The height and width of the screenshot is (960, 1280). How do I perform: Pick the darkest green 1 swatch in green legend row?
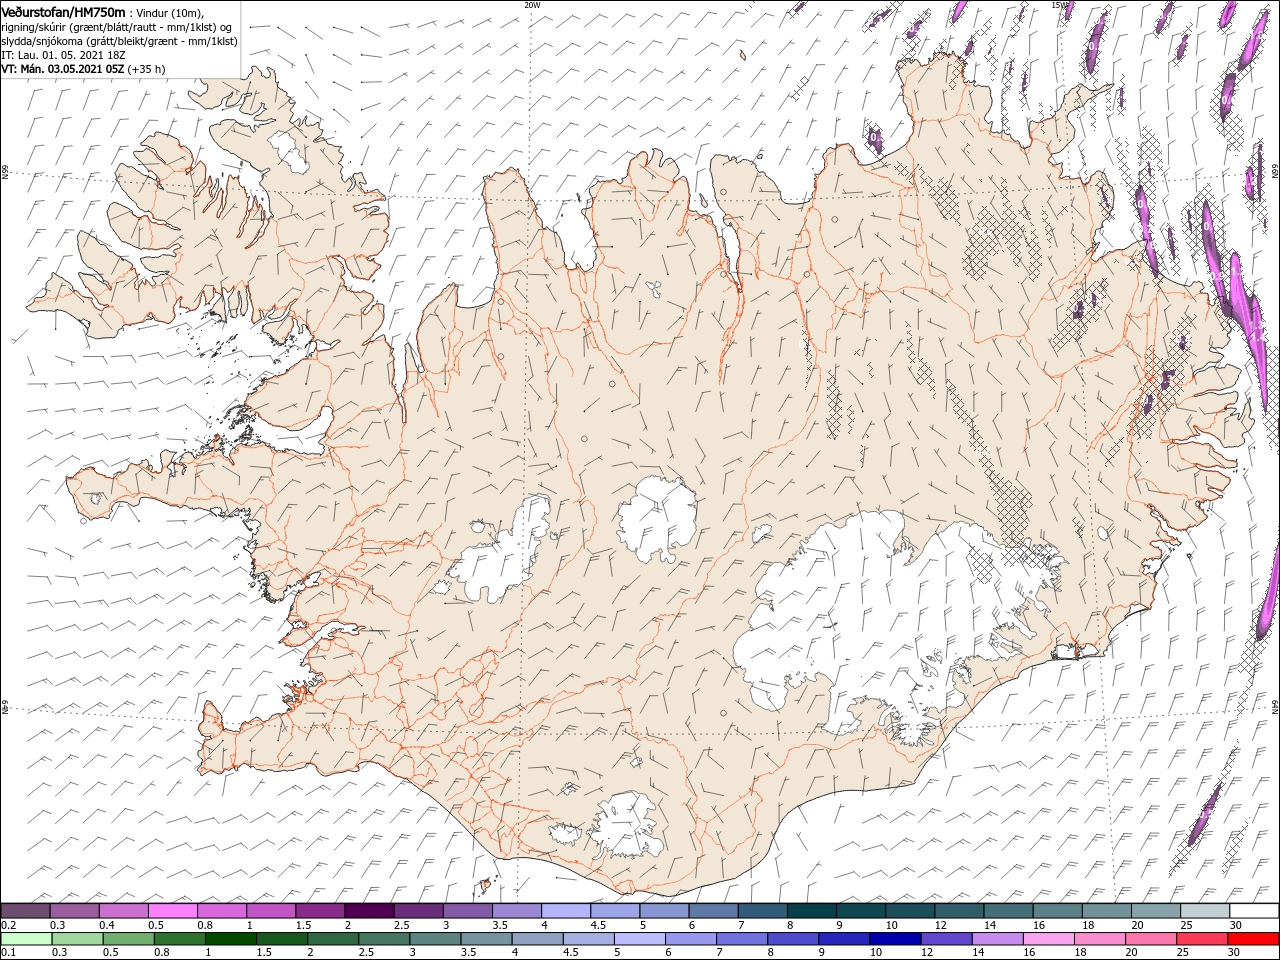click(x=230, y=939)
